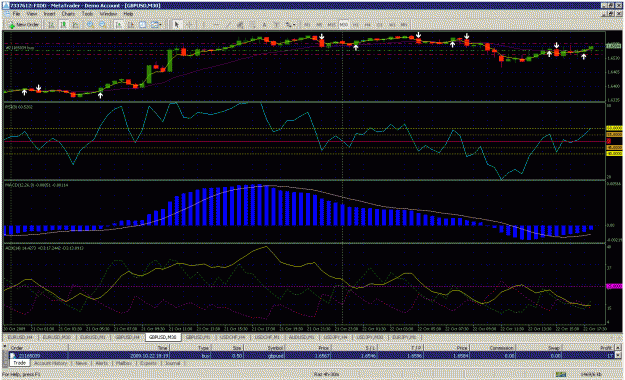Click the connection status icon in status bar
This screenshot has height=380, width=625.
pos(561,374)
